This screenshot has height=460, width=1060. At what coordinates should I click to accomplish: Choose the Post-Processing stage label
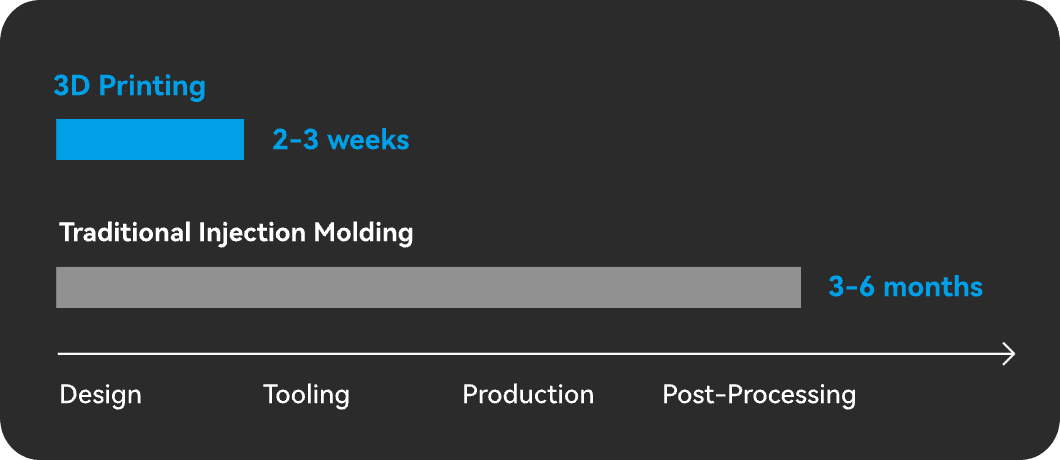pos(759,394)
